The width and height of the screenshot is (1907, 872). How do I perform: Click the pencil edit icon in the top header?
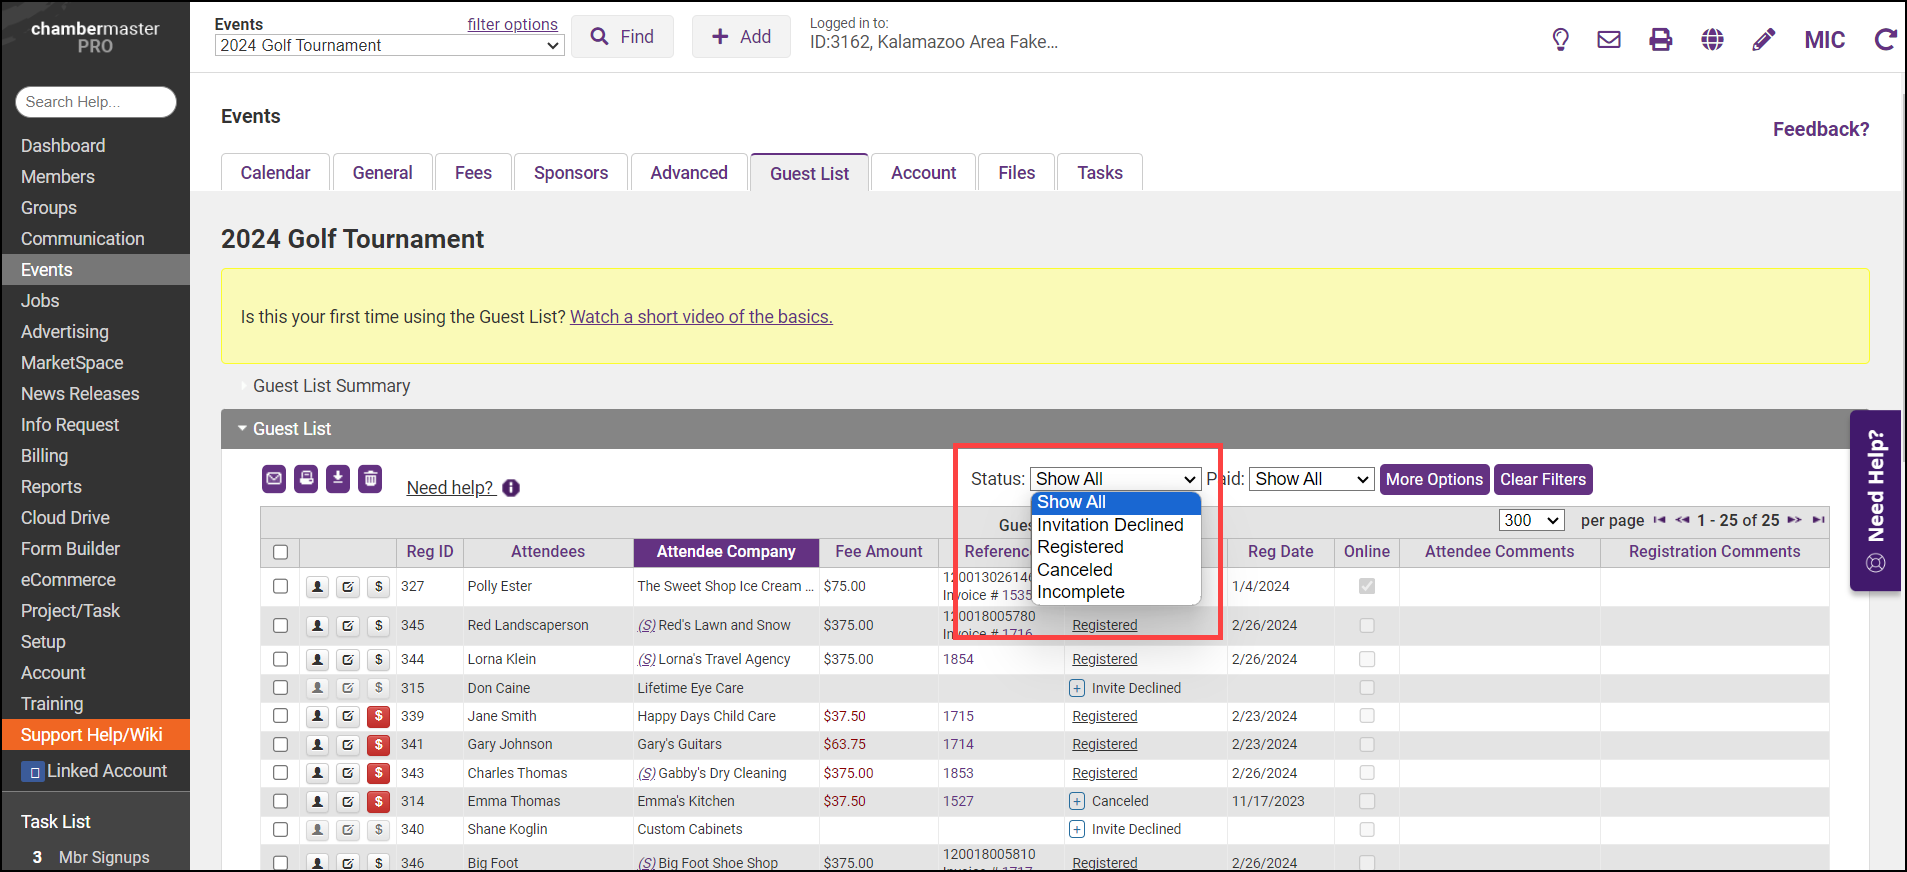click(1764, 40)
